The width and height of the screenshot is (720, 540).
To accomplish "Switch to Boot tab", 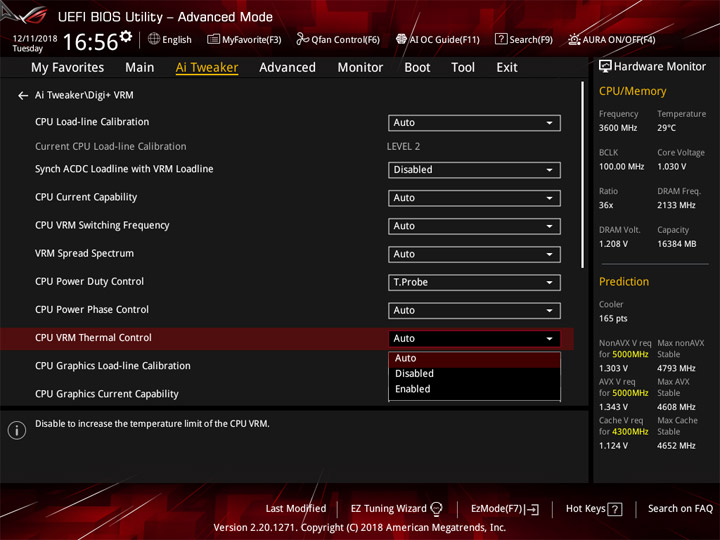I will 417,68.
